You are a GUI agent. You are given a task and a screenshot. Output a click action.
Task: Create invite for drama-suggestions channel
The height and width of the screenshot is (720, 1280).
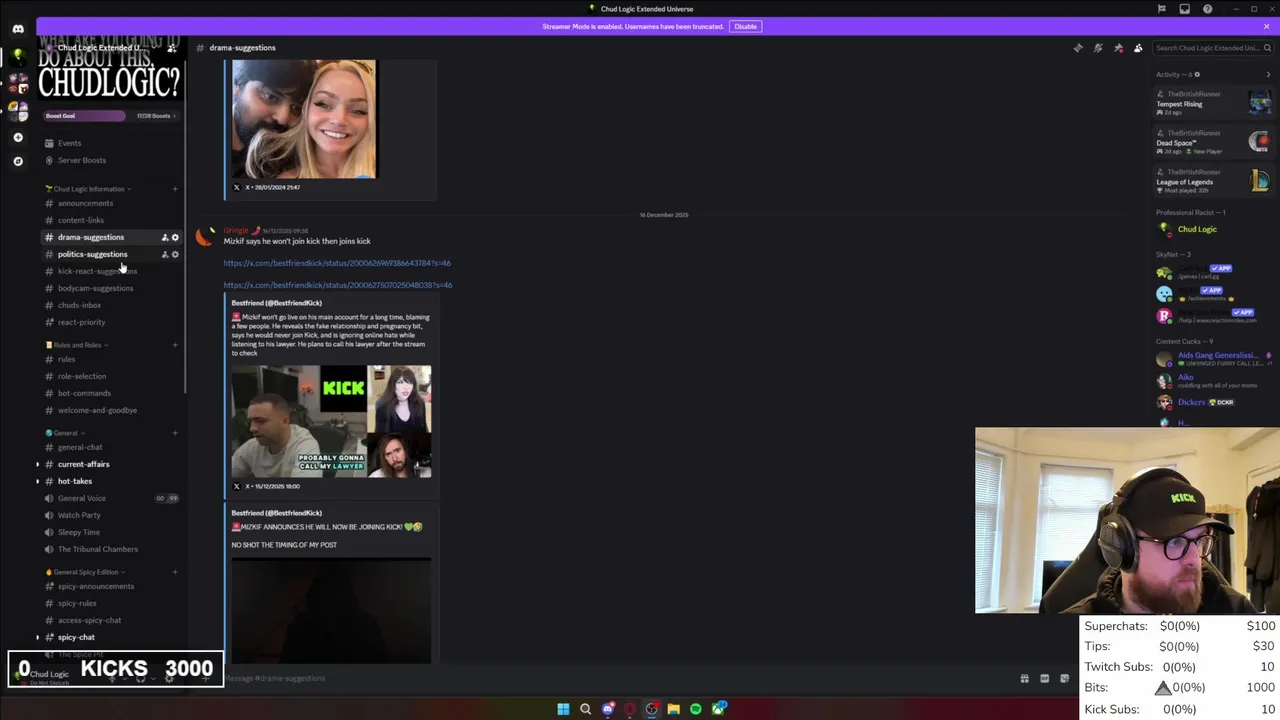pyautogui.click(x=165, y=237)
